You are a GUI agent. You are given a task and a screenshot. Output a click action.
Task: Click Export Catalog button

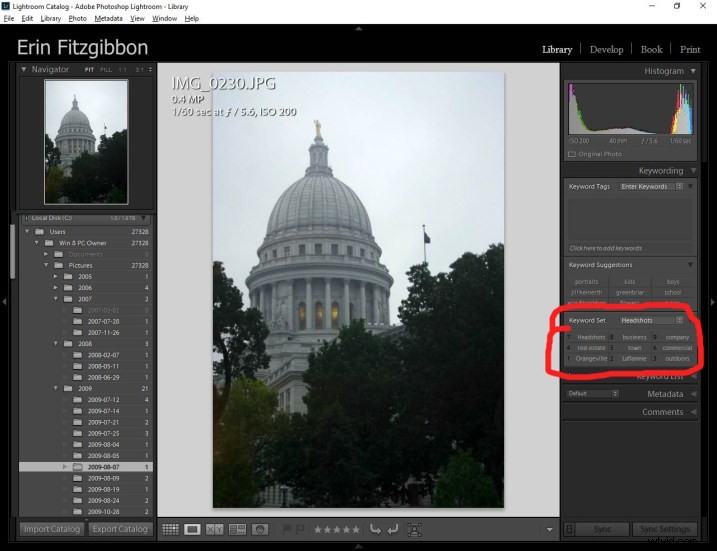pyautogui.click(x=120, y=529)
